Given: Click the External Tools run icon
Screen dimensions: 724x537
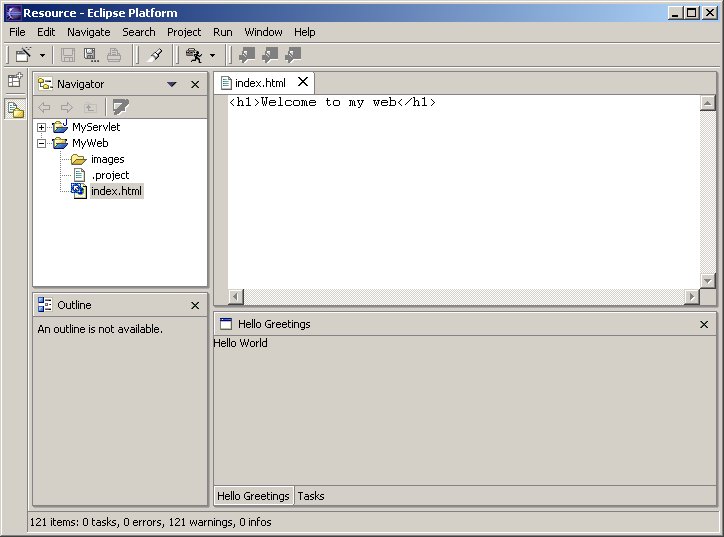Looking at the screenshot, I should [194, 55].
